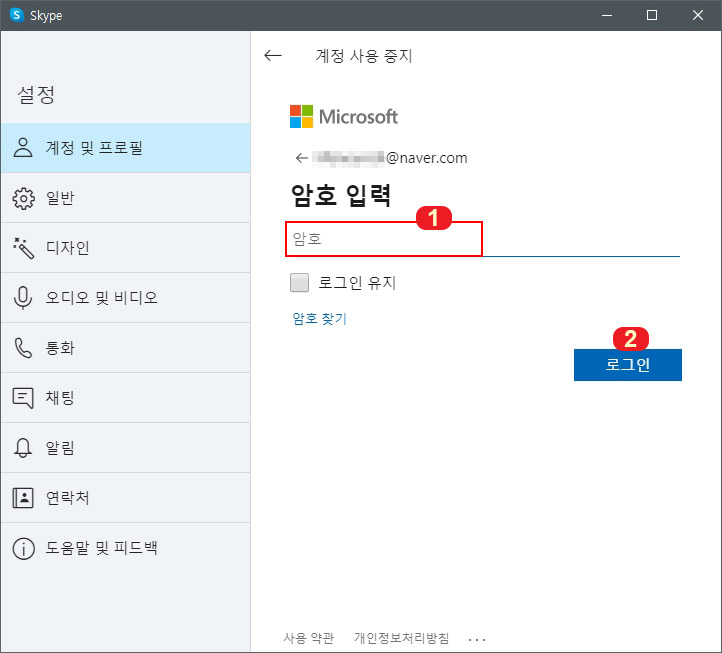This screenshot has width=722, height=653.
Task: Click the phone icon for 통화
Action: click(23, 348)
